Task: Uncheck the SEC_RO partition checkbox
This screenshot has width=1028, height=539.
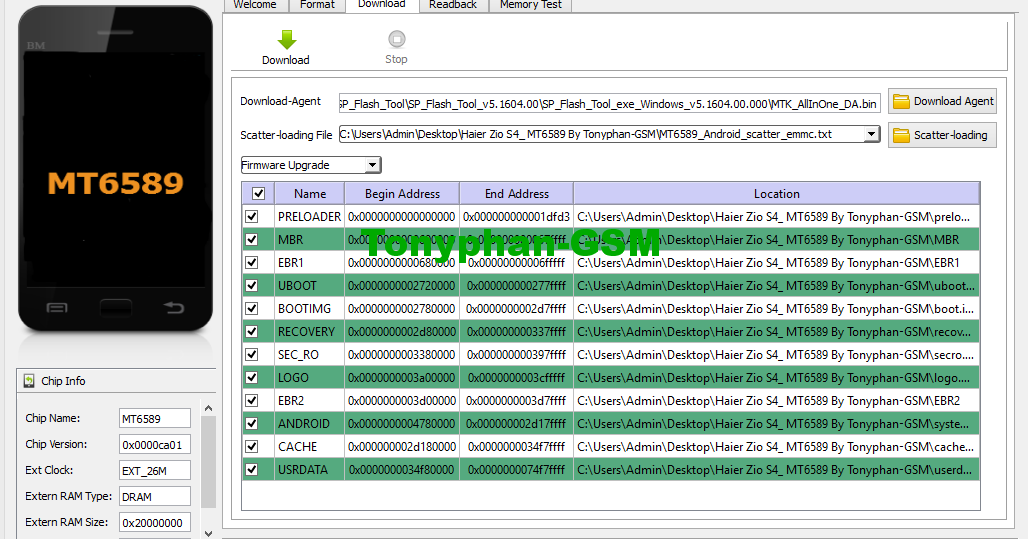Action: (252, 354)
